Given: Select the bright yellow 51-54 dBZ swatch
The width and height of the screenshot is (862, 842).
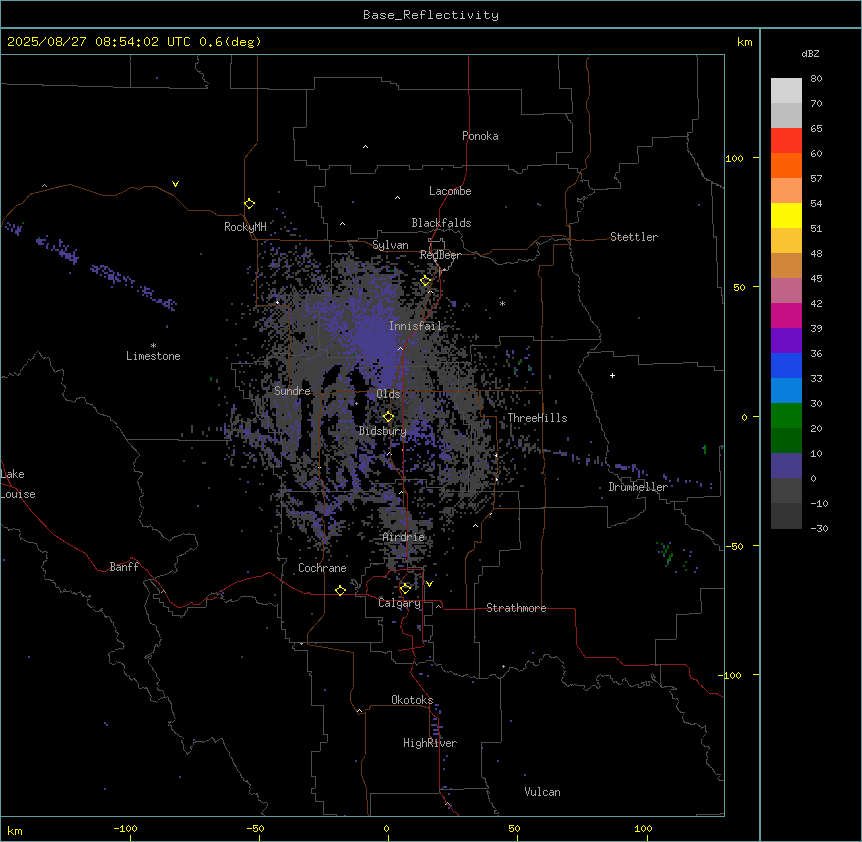Looking at the screenshot, I should (786, 215).
